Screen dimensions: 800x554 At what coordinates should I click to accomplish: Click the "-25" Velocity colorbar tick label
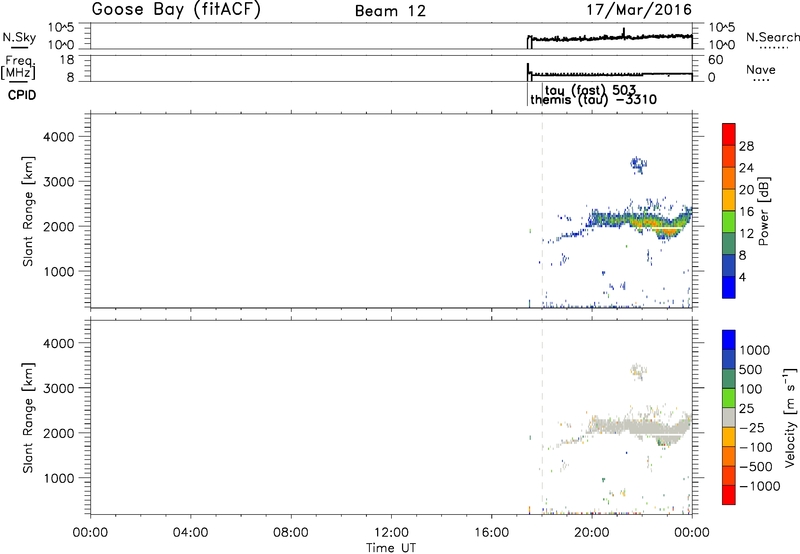[752, 427]
